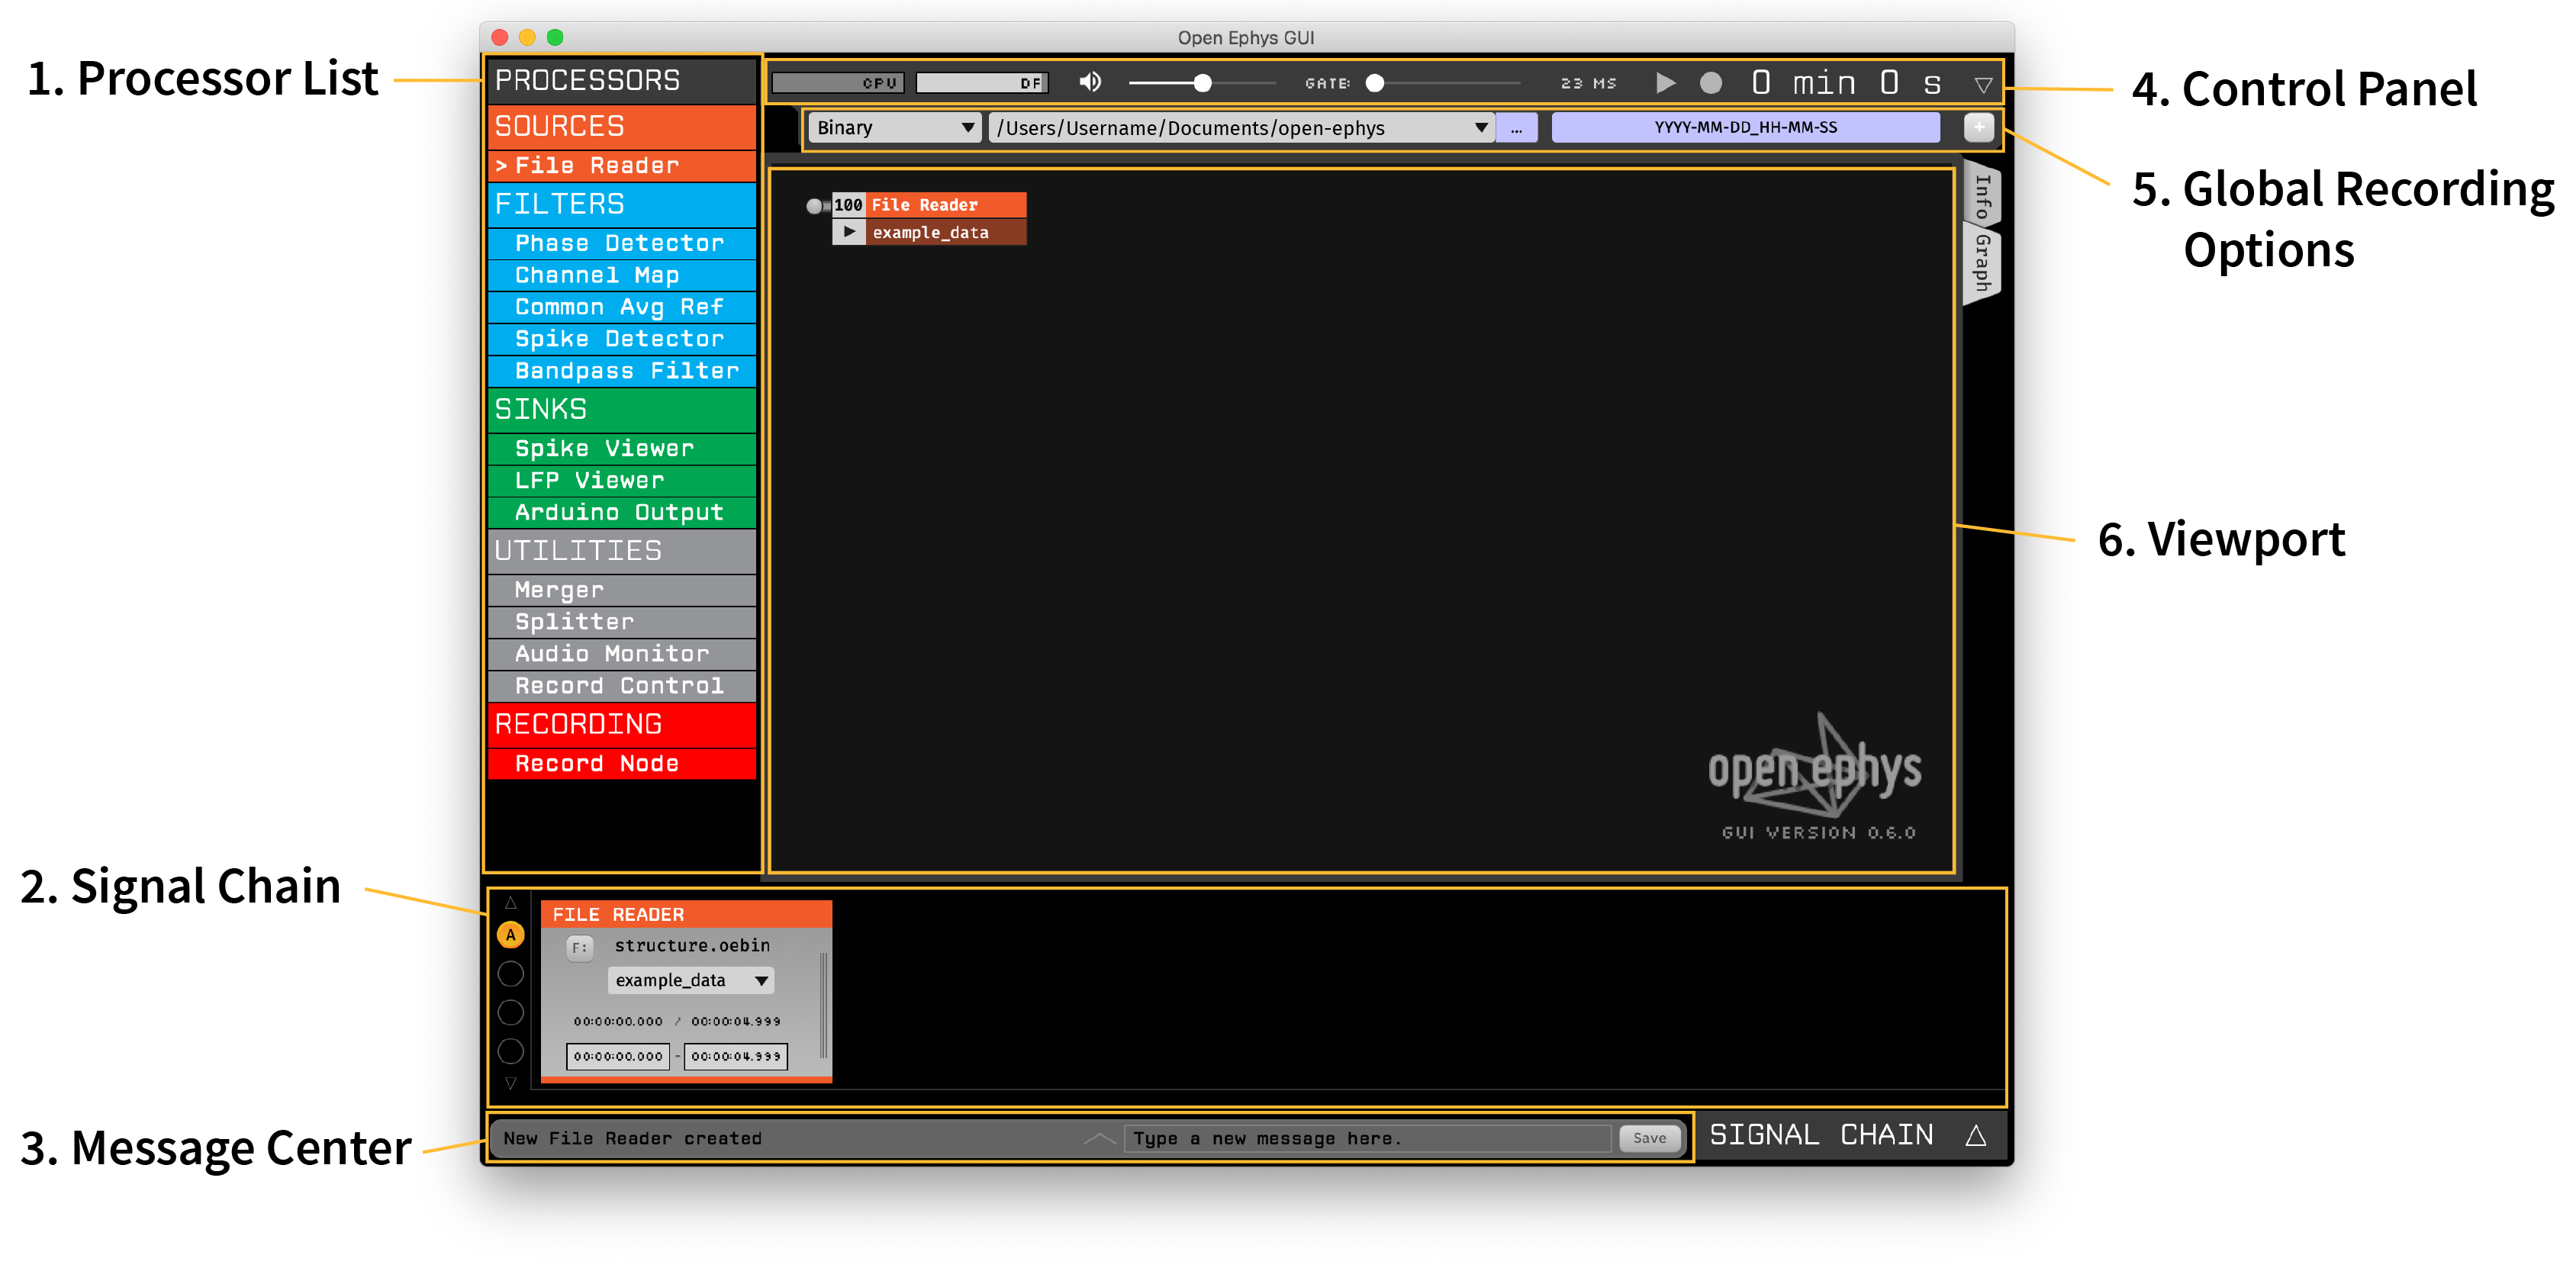Open the Binary format dropdown

pyautogui.click(x=894, y=128)
